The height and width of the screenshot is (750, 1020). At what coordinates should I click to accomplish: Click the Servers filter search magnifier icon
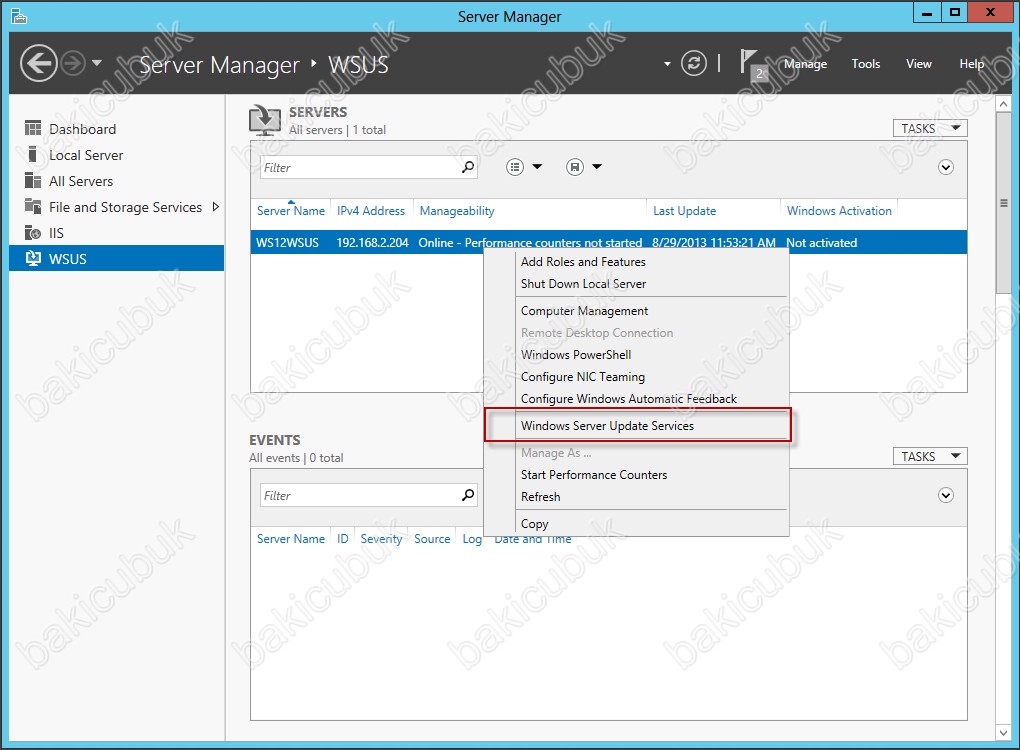468,167
